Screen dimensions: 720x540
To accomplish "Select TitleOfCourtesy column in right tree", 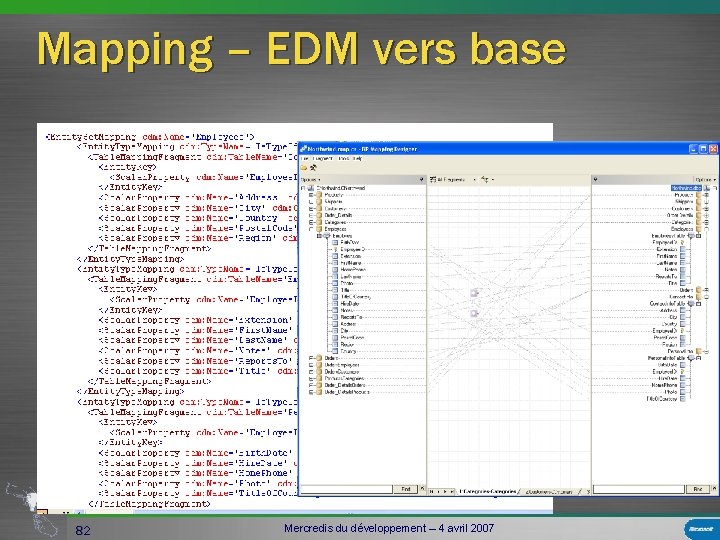I will [x=662, y=399].
